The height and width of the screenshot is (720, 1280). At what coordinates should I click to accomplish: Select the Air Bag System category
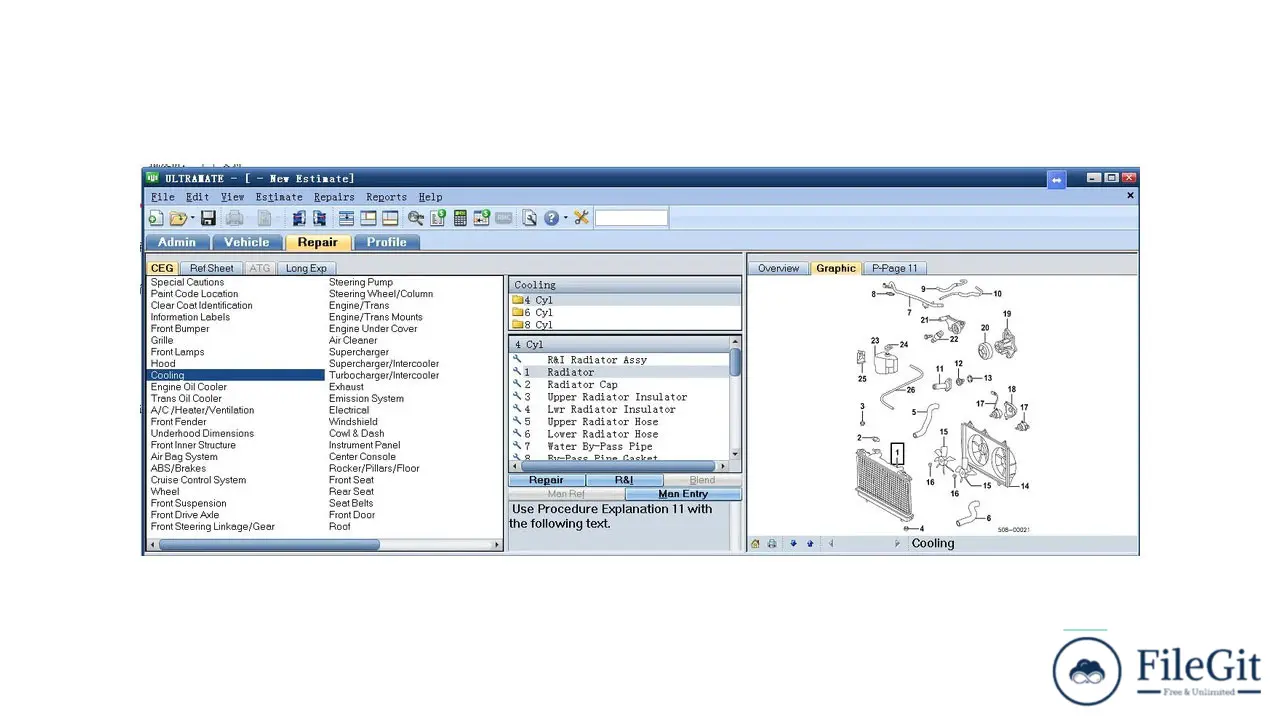tap(184, 457)
